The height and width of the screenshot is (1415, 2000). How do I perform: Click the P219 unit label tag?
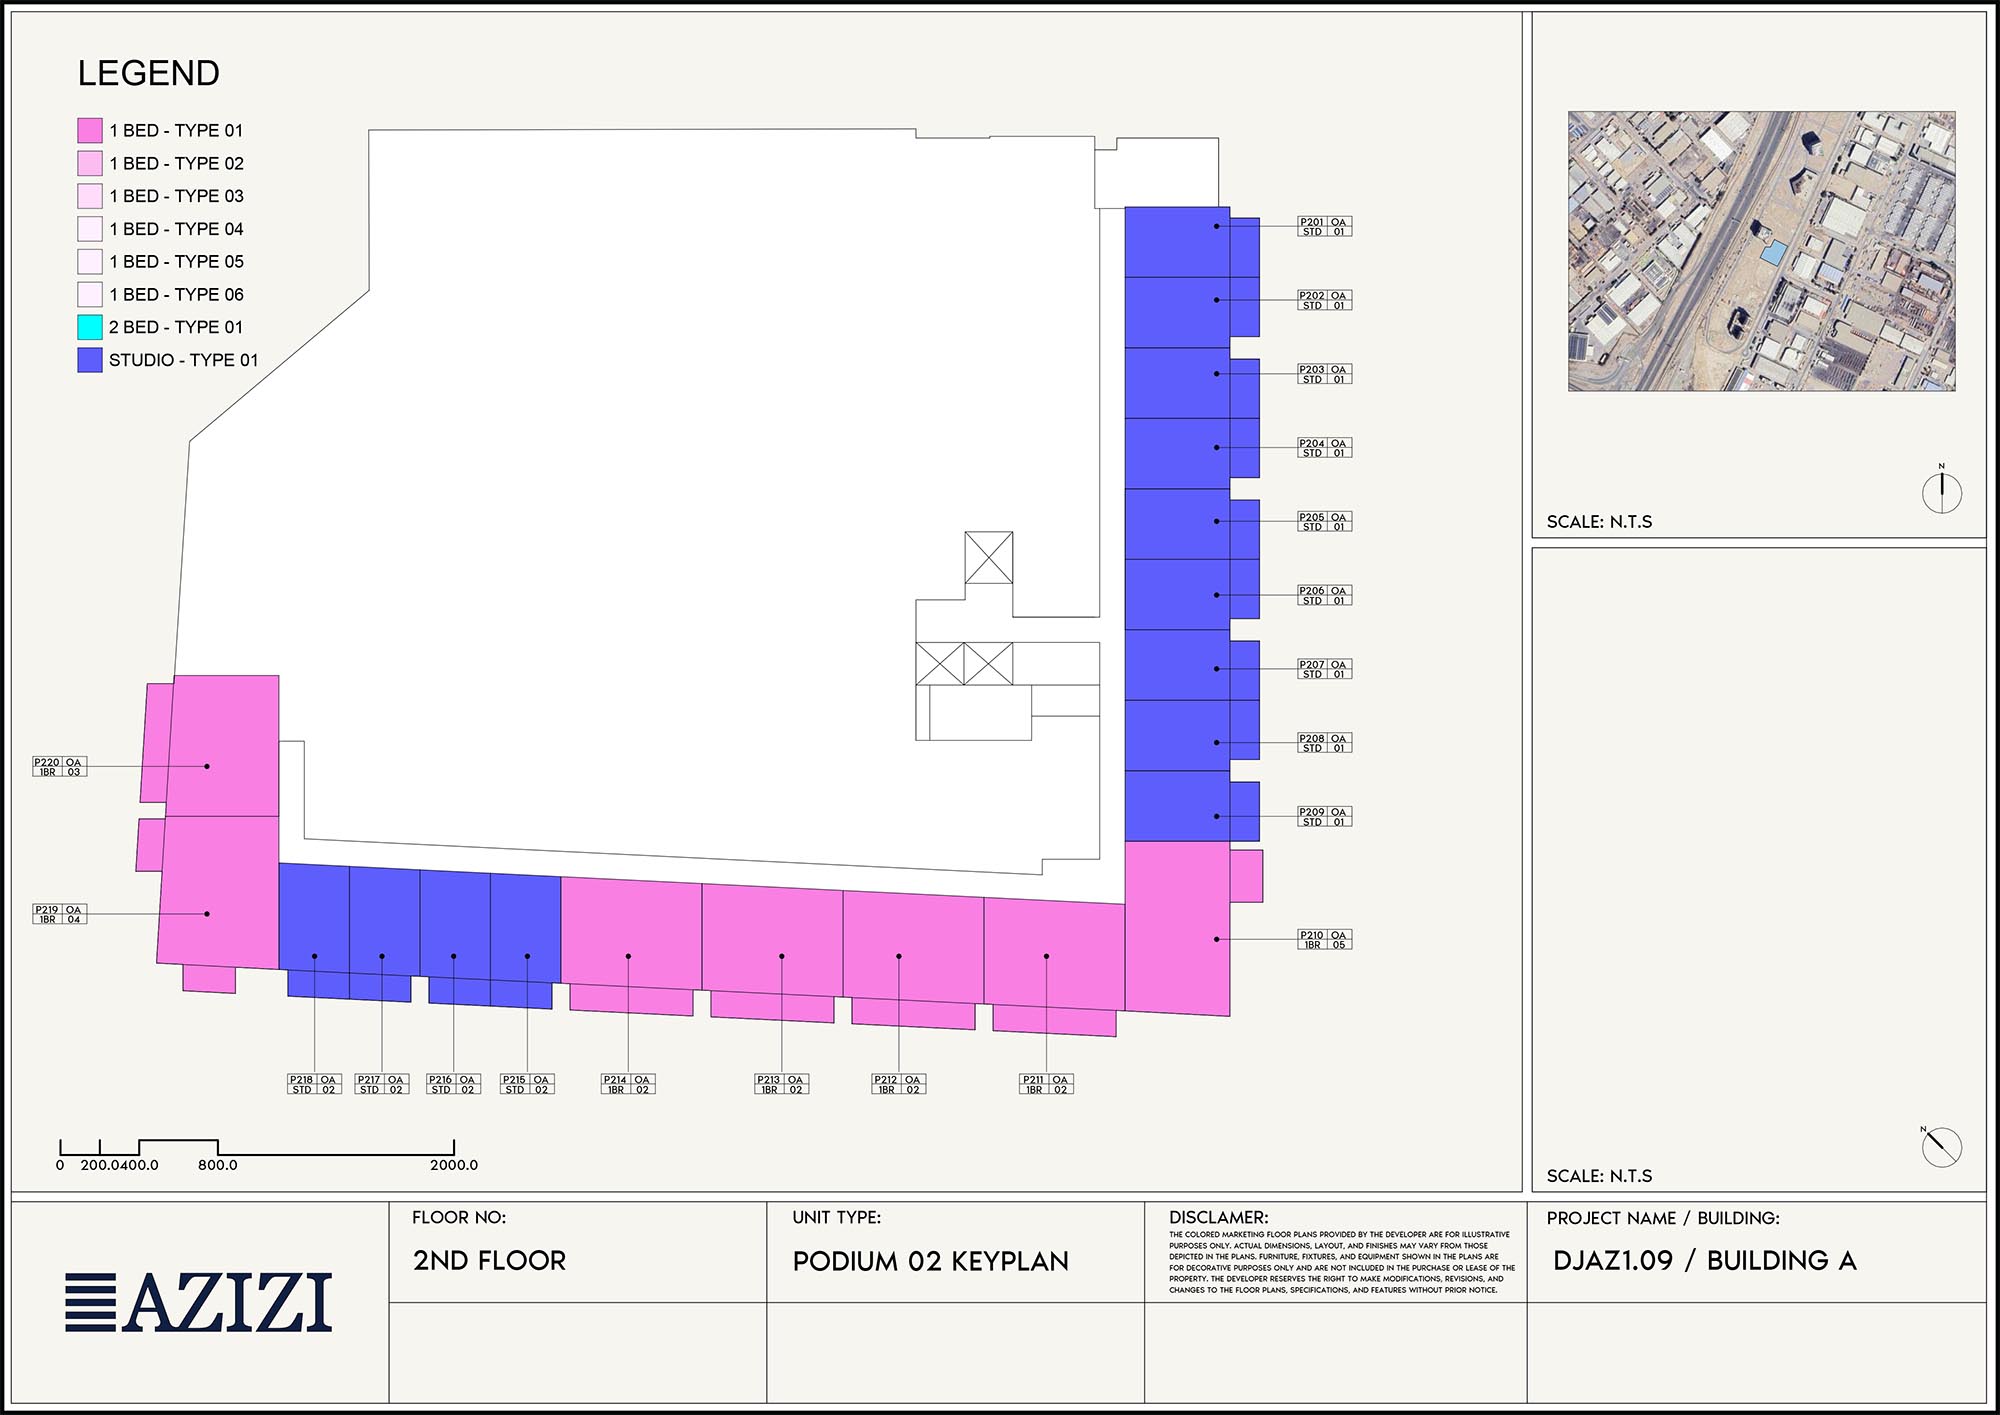click(60, 914)
